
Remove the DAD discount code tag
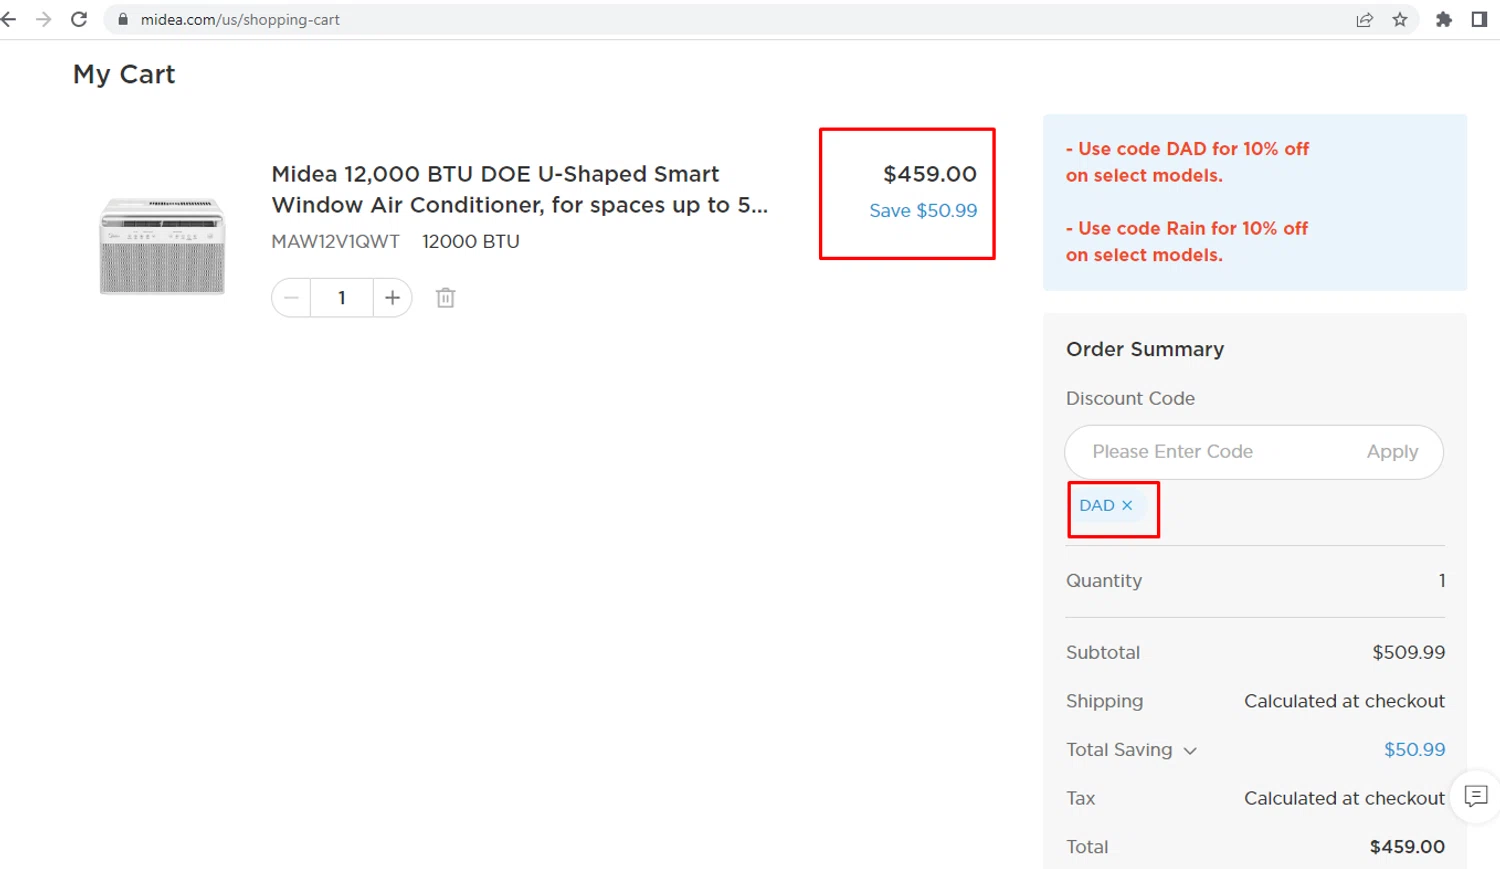point(1127,505)
